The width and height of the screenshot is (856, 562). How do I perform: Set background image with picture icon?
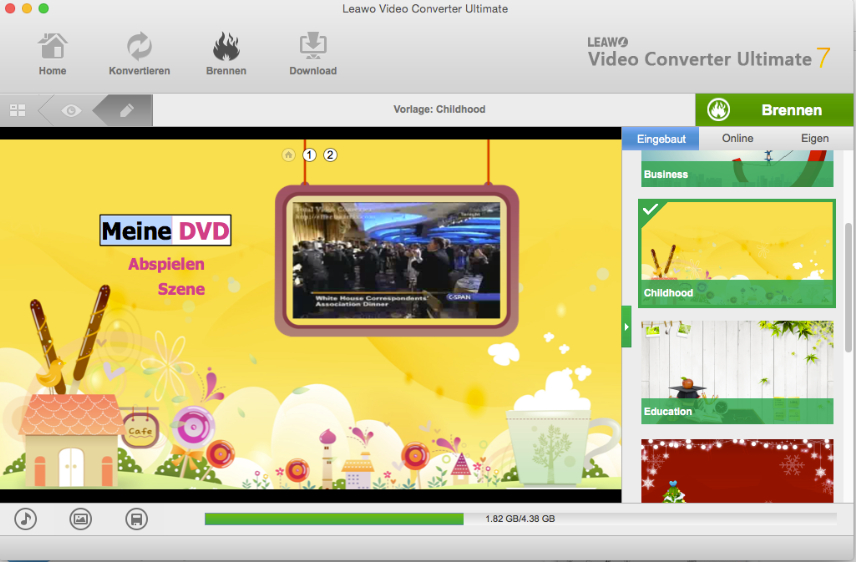[x=81, y=519]
